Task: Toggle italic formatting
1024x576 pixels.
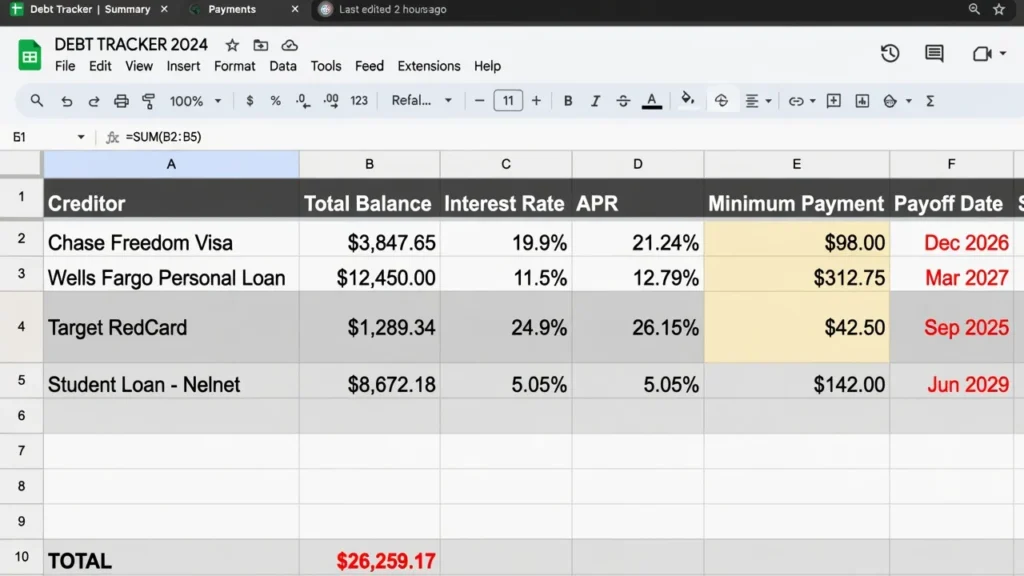Action: [x=595, y=101]
